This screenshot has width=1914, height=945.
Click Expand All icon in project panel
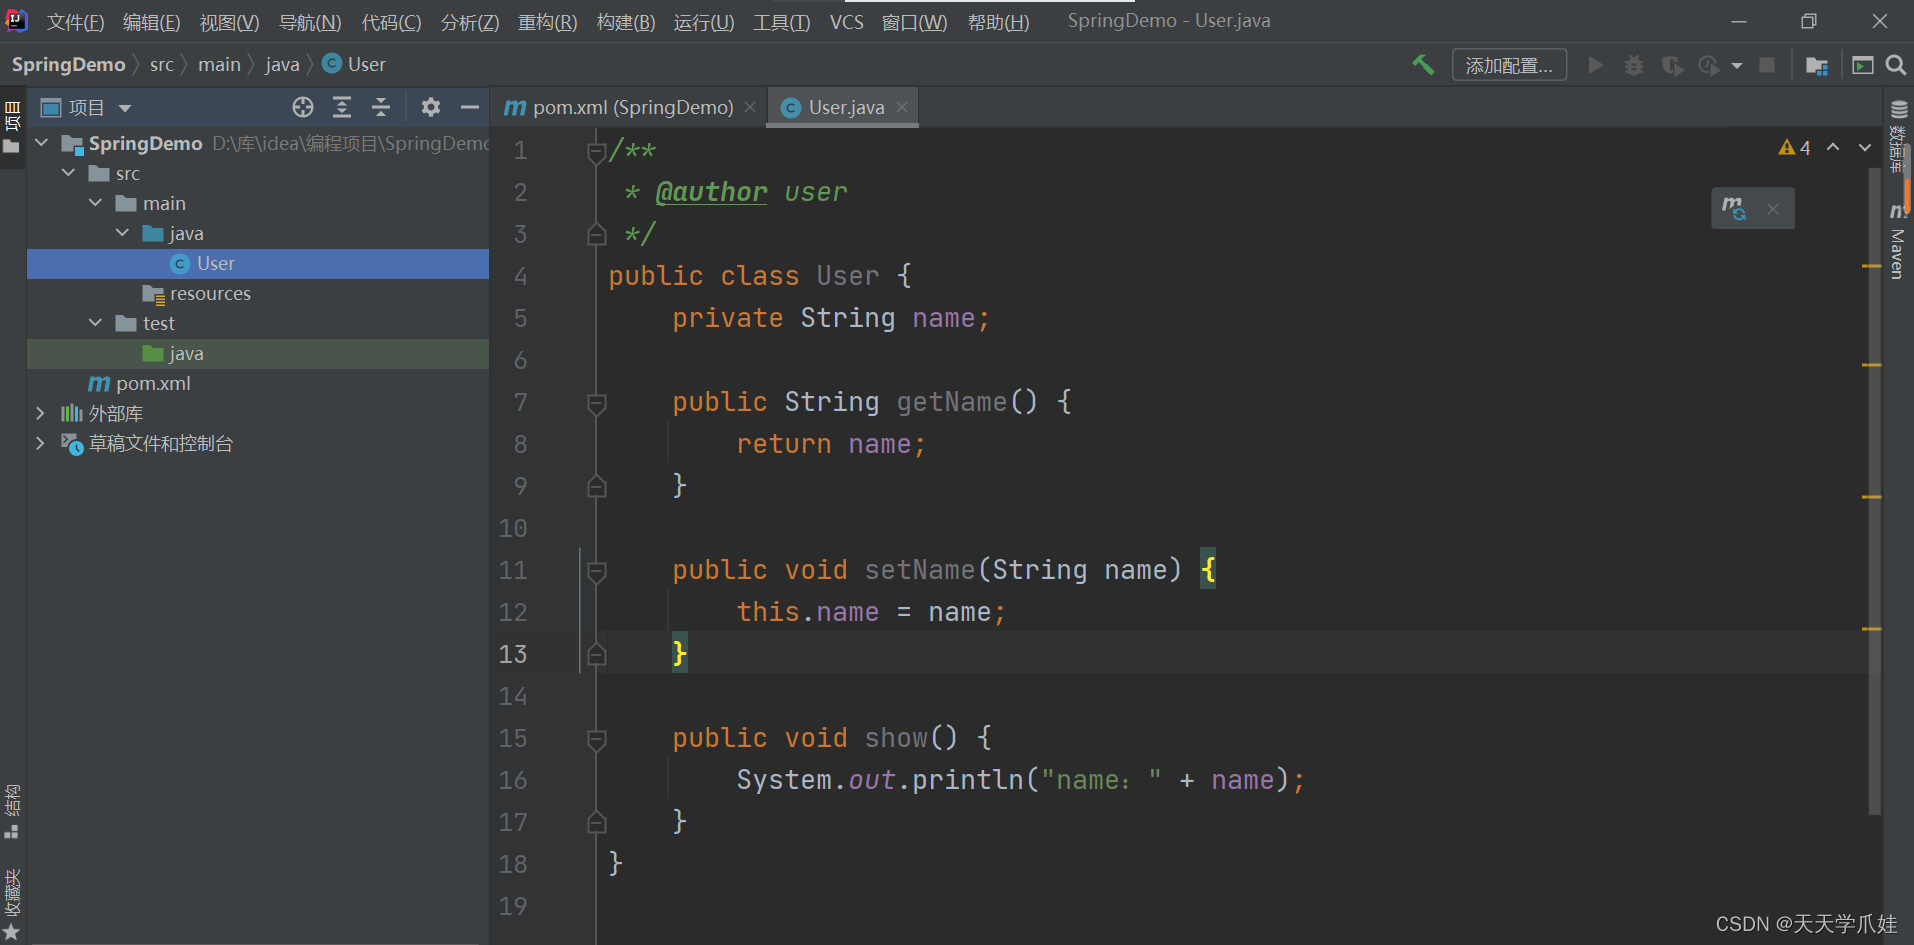pos(342,107)
